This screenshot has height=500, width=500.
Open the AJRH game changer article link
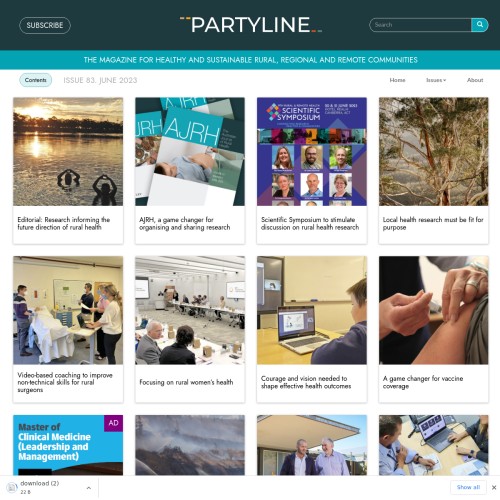pyautogui.click(x=185, y=224)
